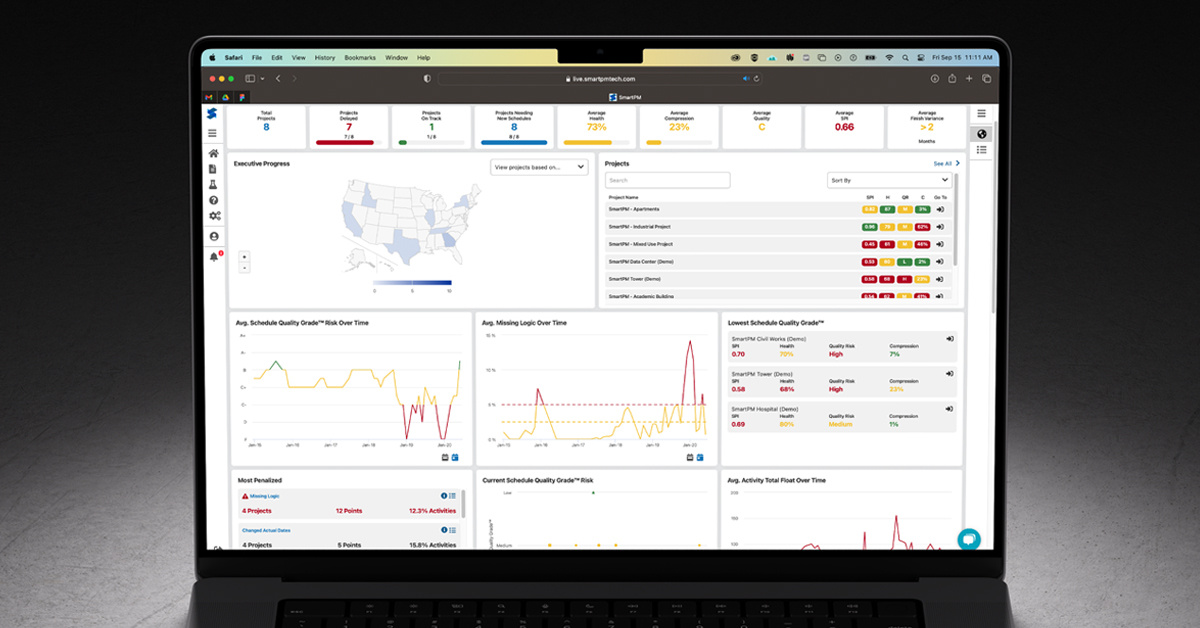1200x628 pixels.
Task: Open the settings gears icon in sidebar
Action: pos(214,216)
